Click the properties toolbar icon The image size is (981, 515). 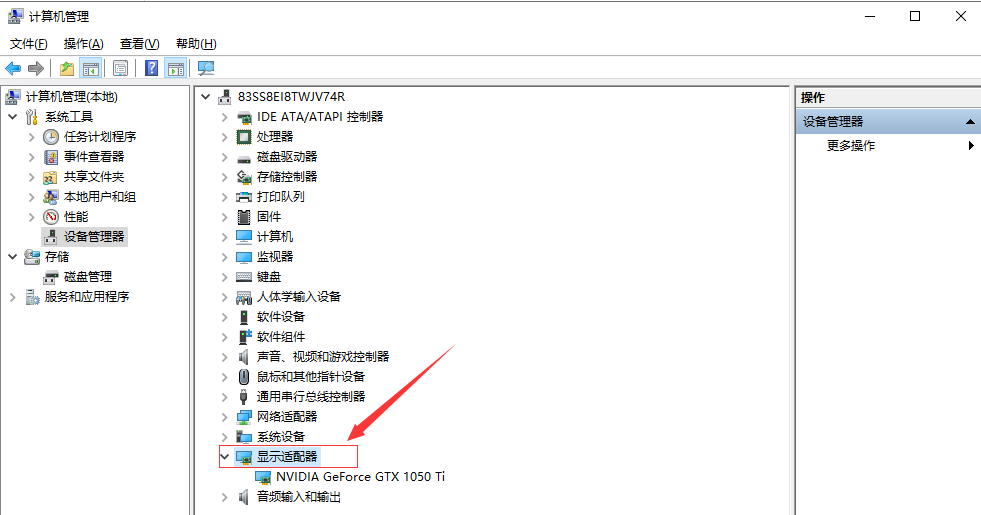point(120,68)
